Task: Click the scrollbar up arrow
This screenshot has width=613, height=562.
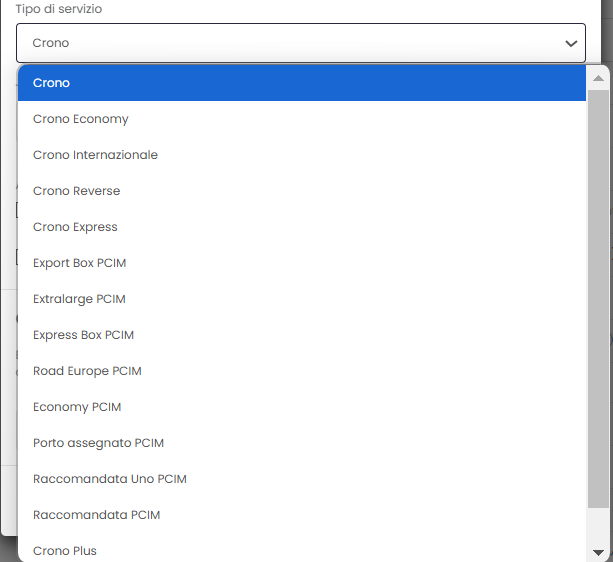Action: [x=598, y=78]
